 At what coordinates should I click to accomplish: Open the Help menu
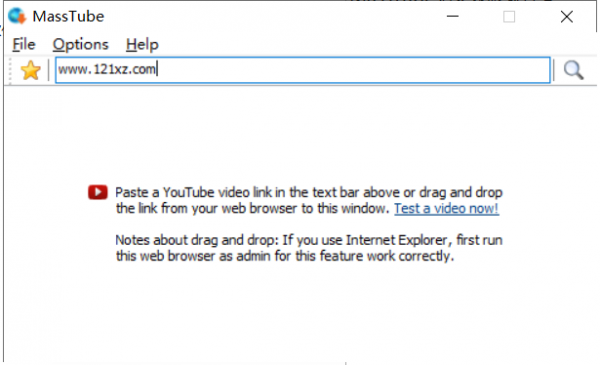[142, 45]
